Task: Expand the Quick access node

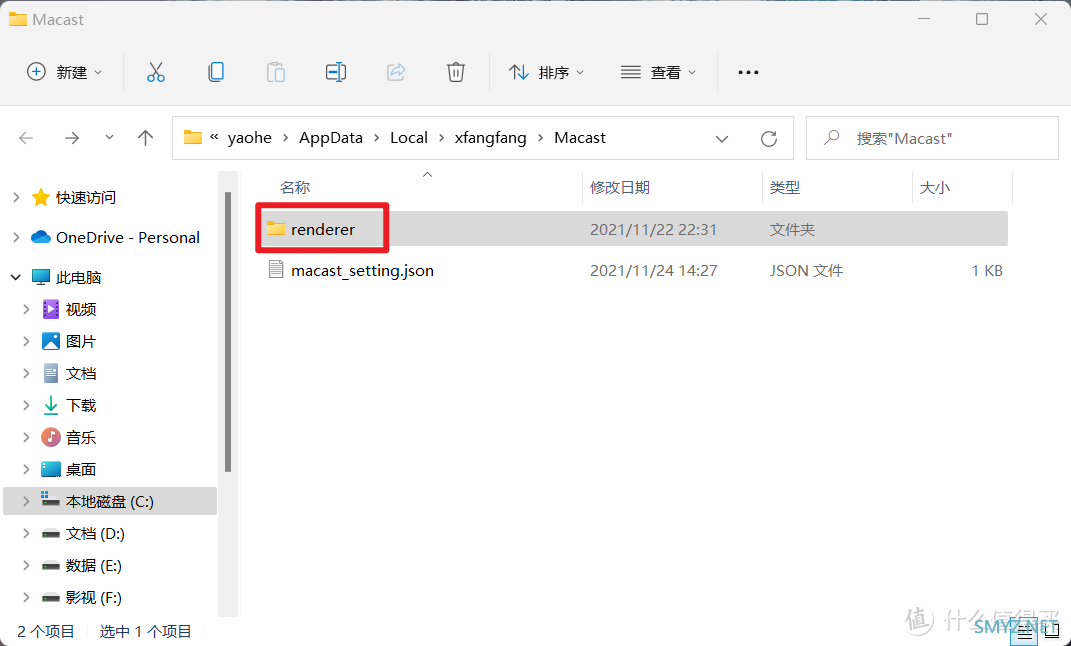Action: tap(16, 197)
